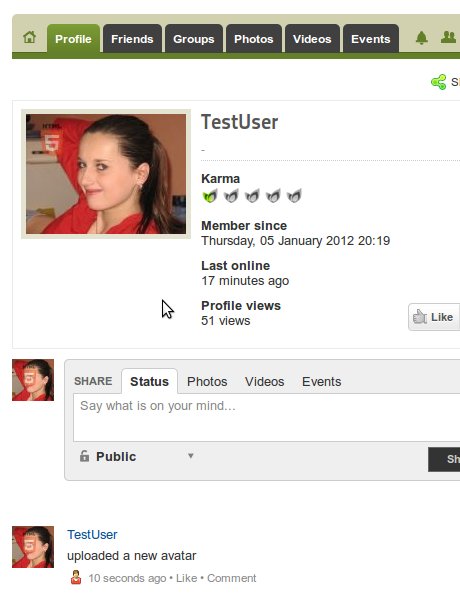Image resolution: width=460 pixels, height=599 pixels.
Task: Select Events in the share box
Action: [321, 381]
